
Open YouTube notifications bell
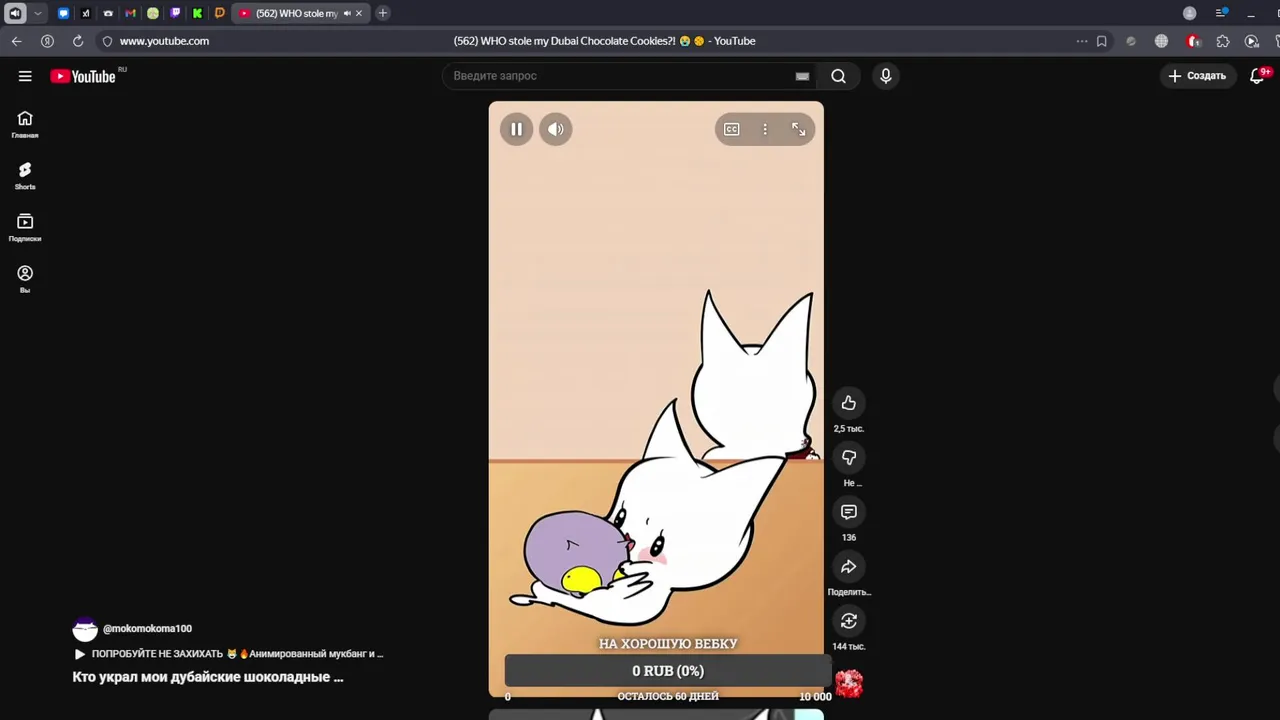[1258, 76]
